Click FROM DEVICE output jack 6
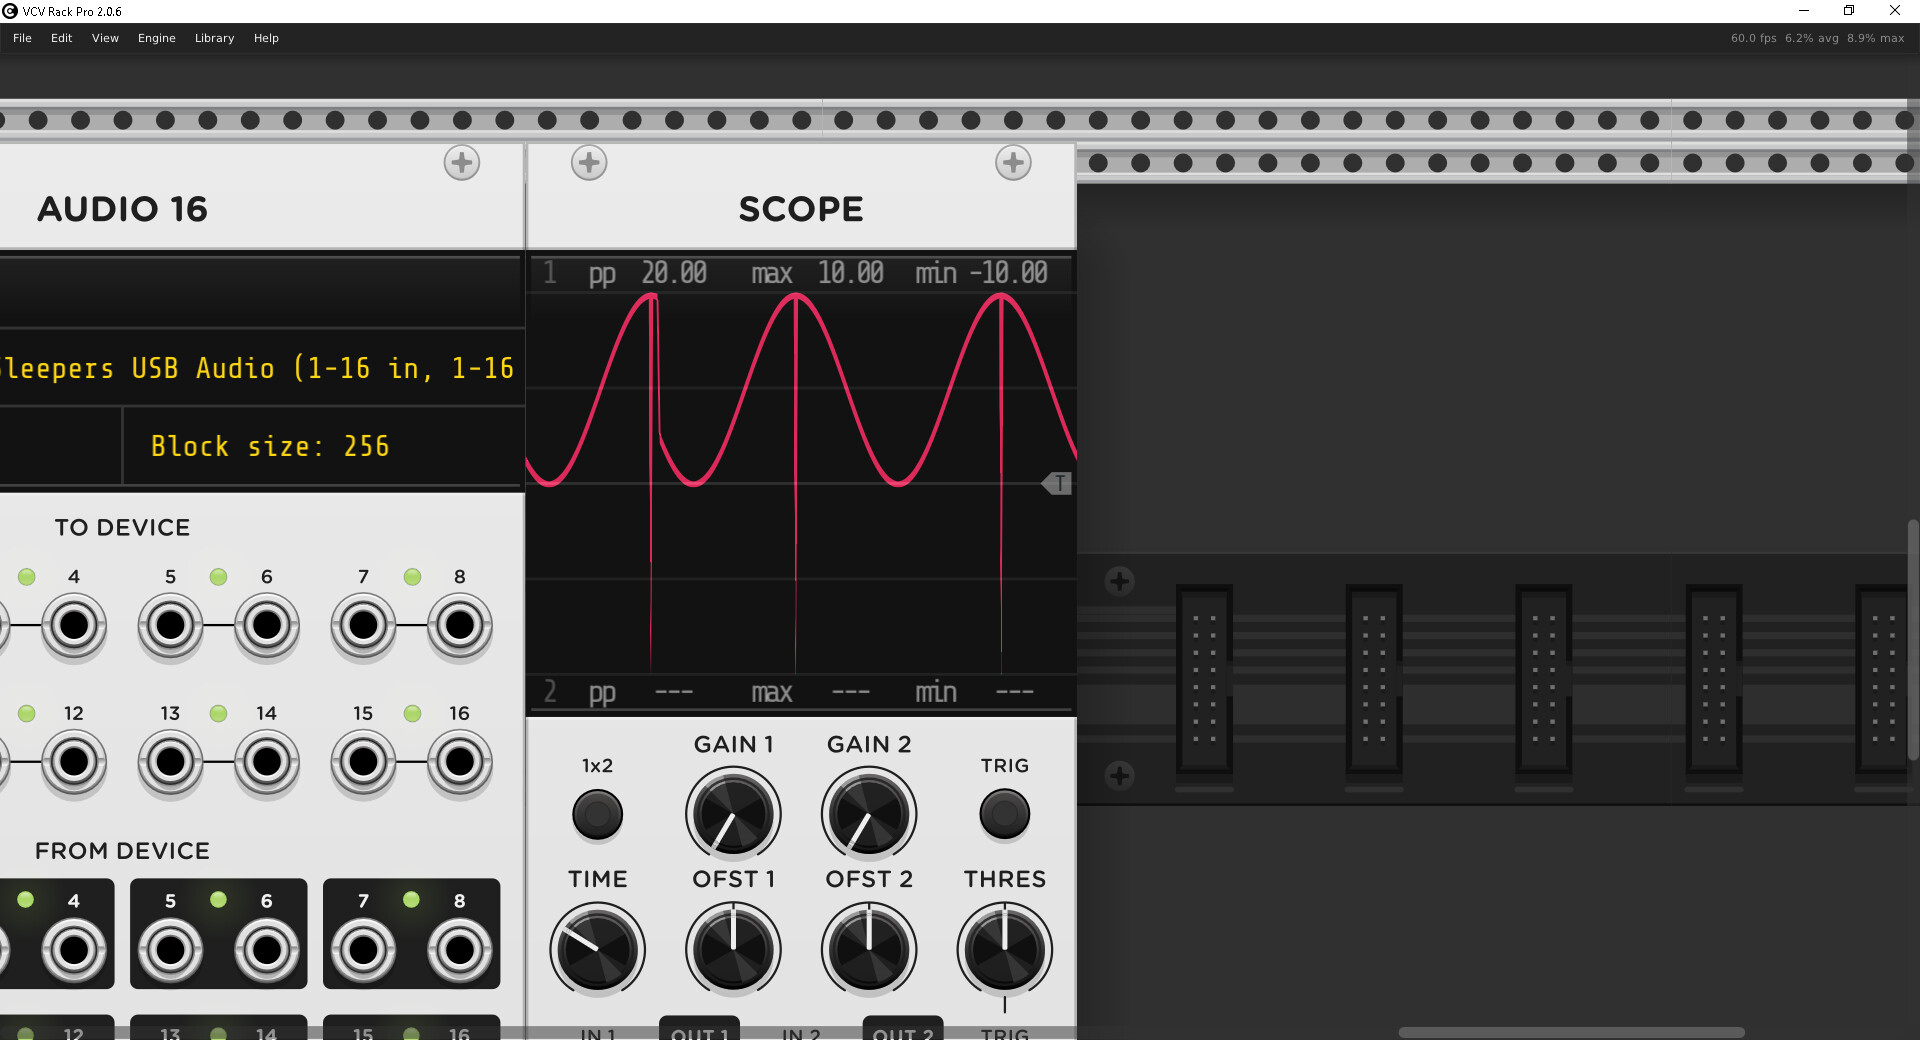The image size is (1920, 1040). coord(267,950)
